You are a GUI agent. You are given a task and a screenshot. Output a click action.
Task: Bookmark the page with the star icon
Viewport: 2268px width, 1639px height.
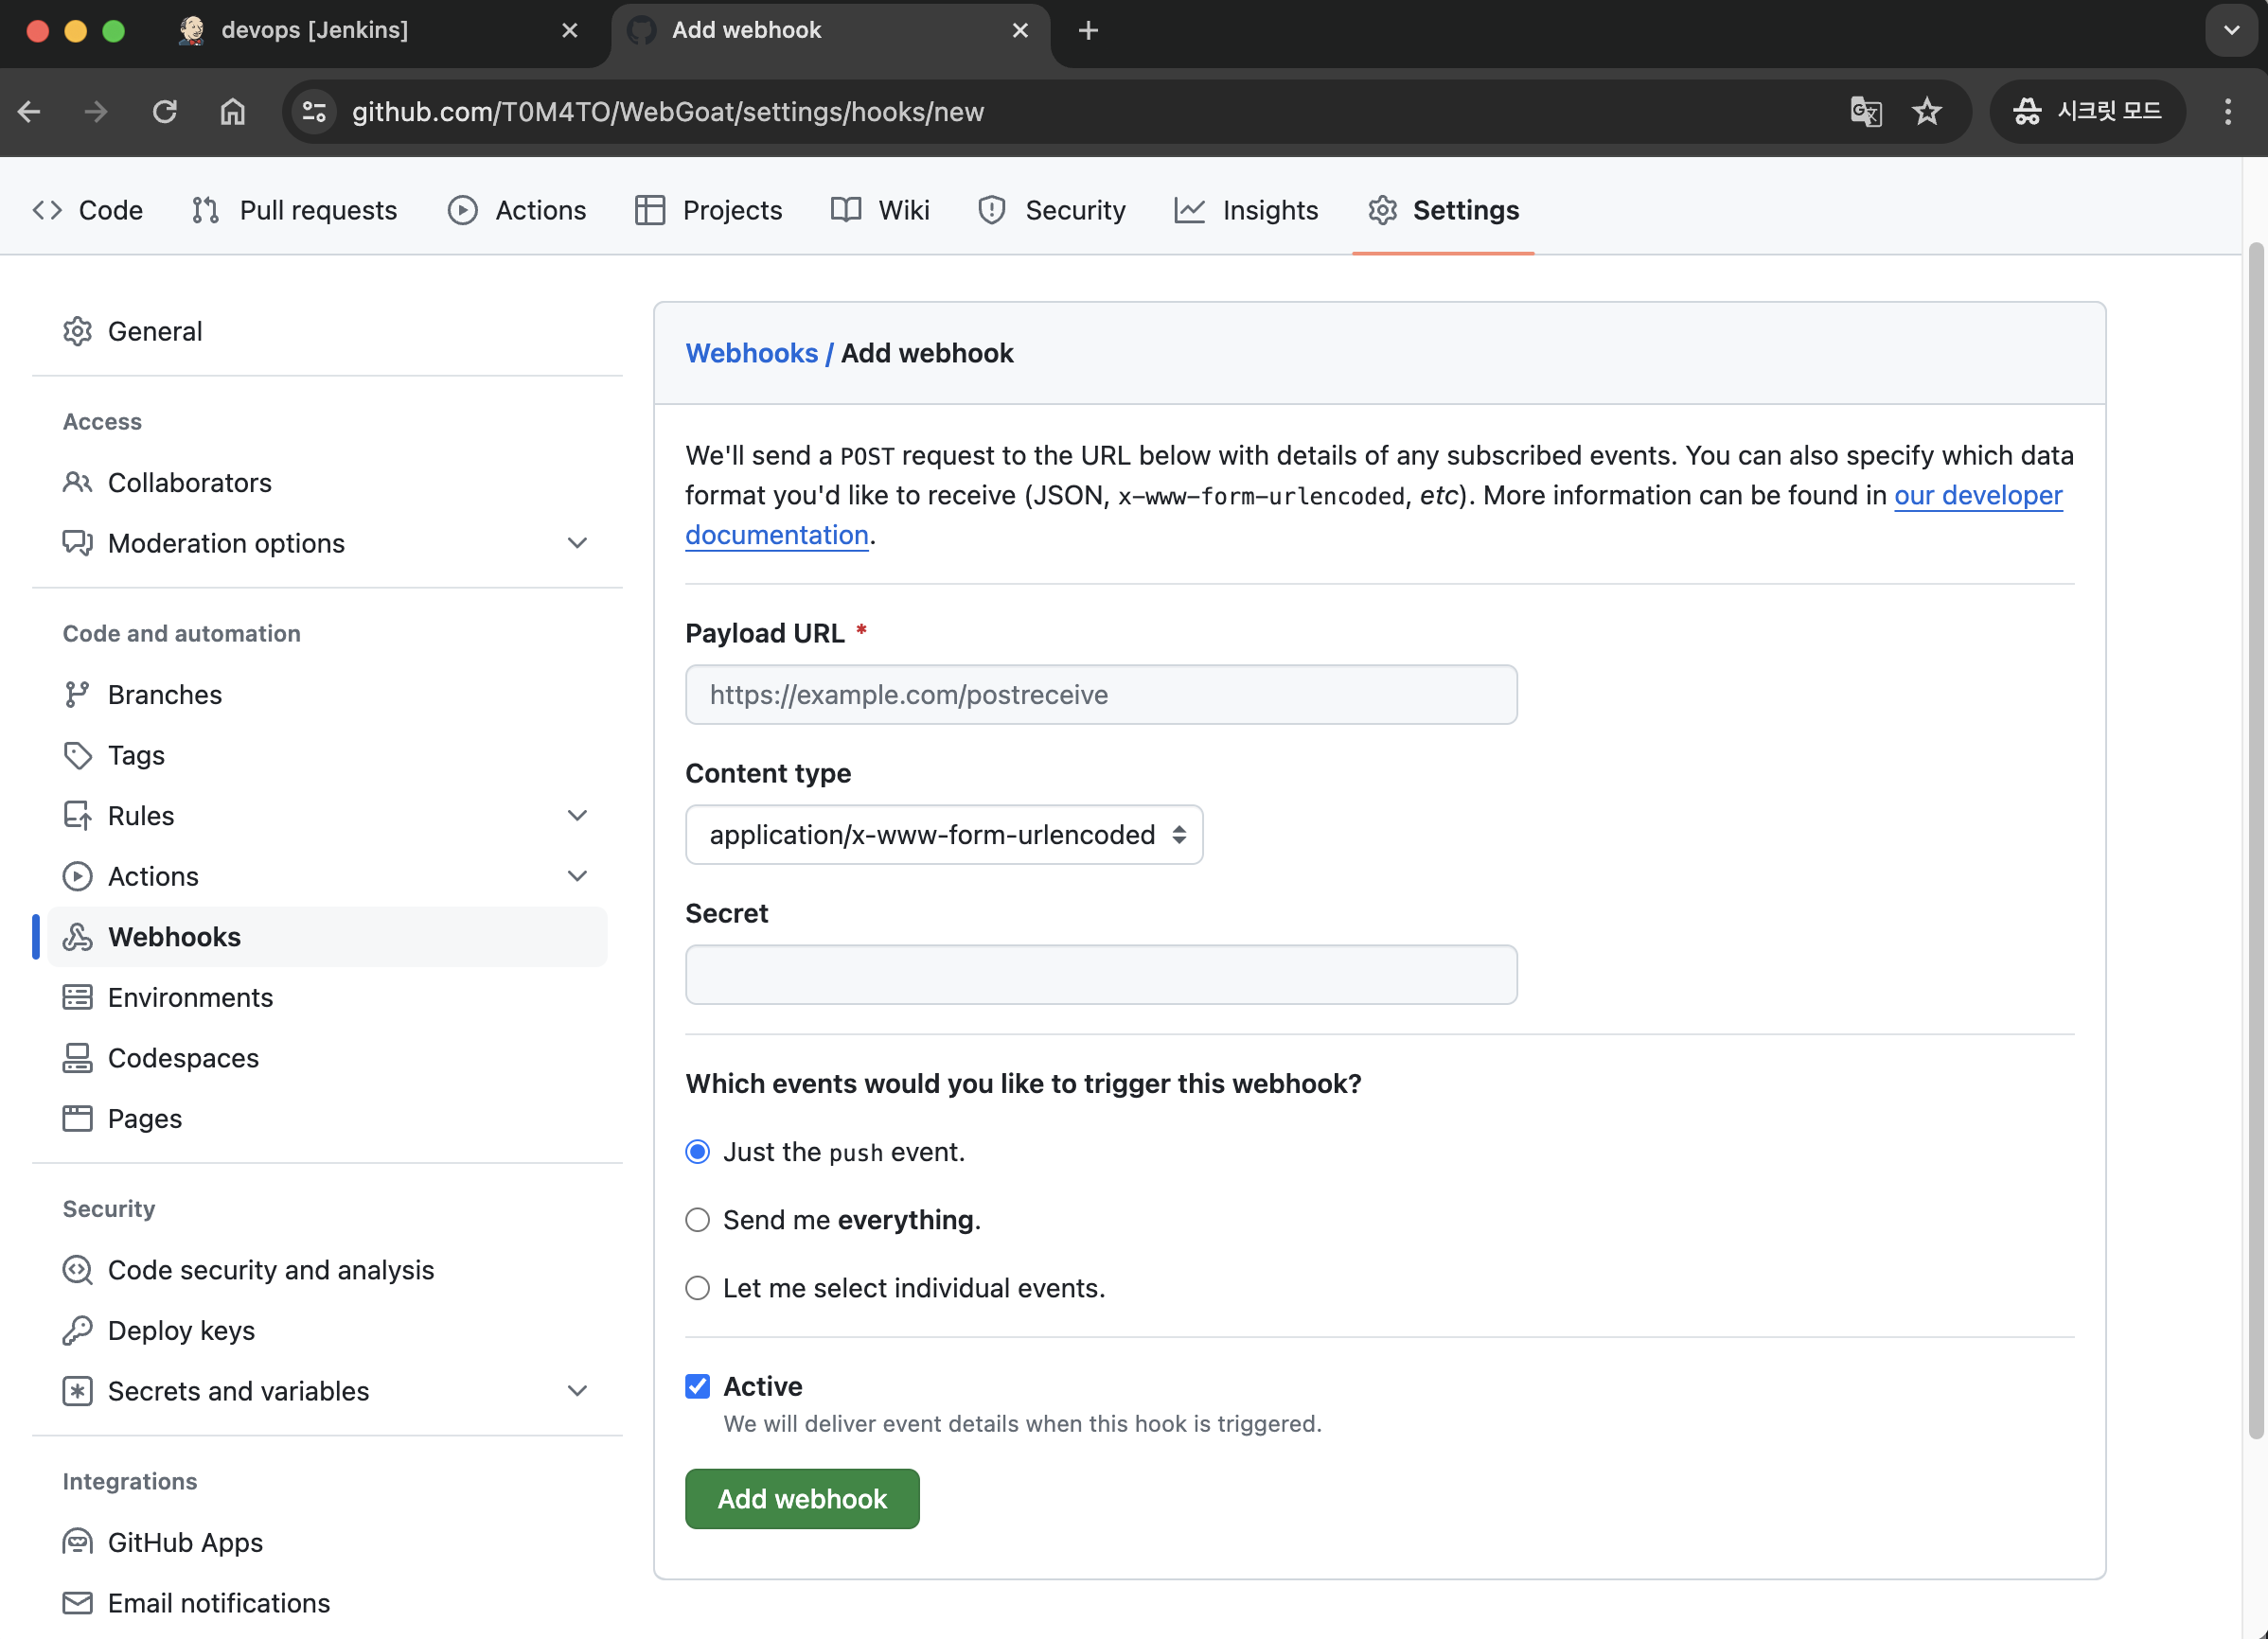(1926, 111)
